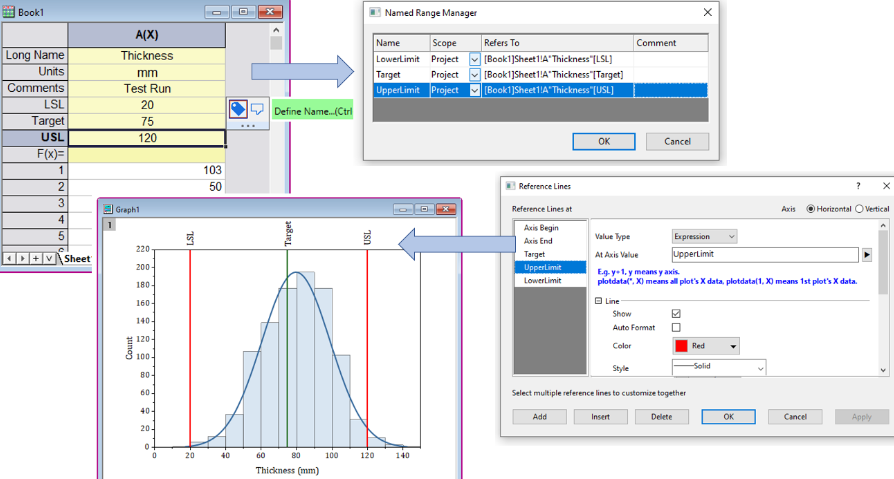Click the add sheet plus icon
Screen dimensions: 894x479
coord(36,258)
